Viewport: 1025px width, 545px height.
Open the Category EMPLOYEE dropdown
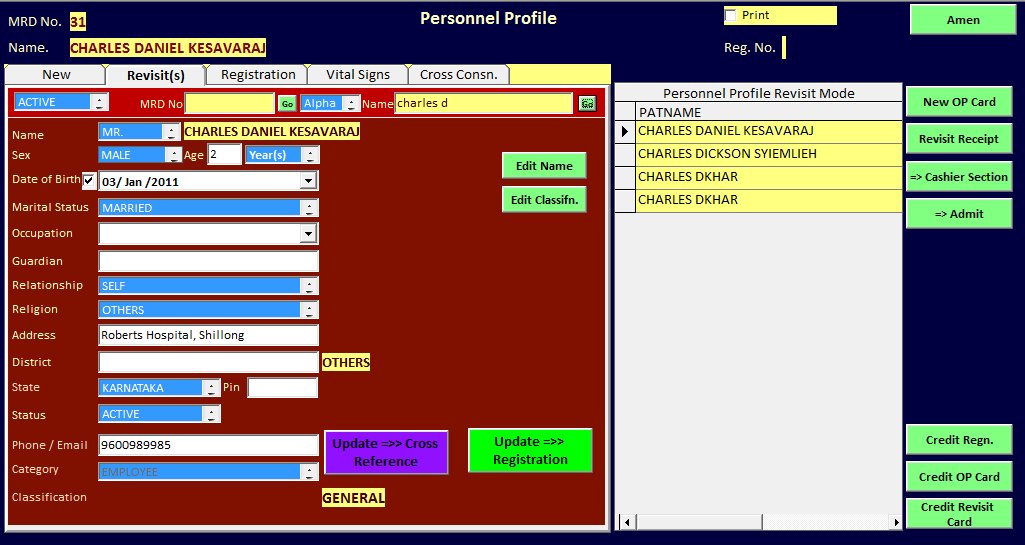(208, 472)
